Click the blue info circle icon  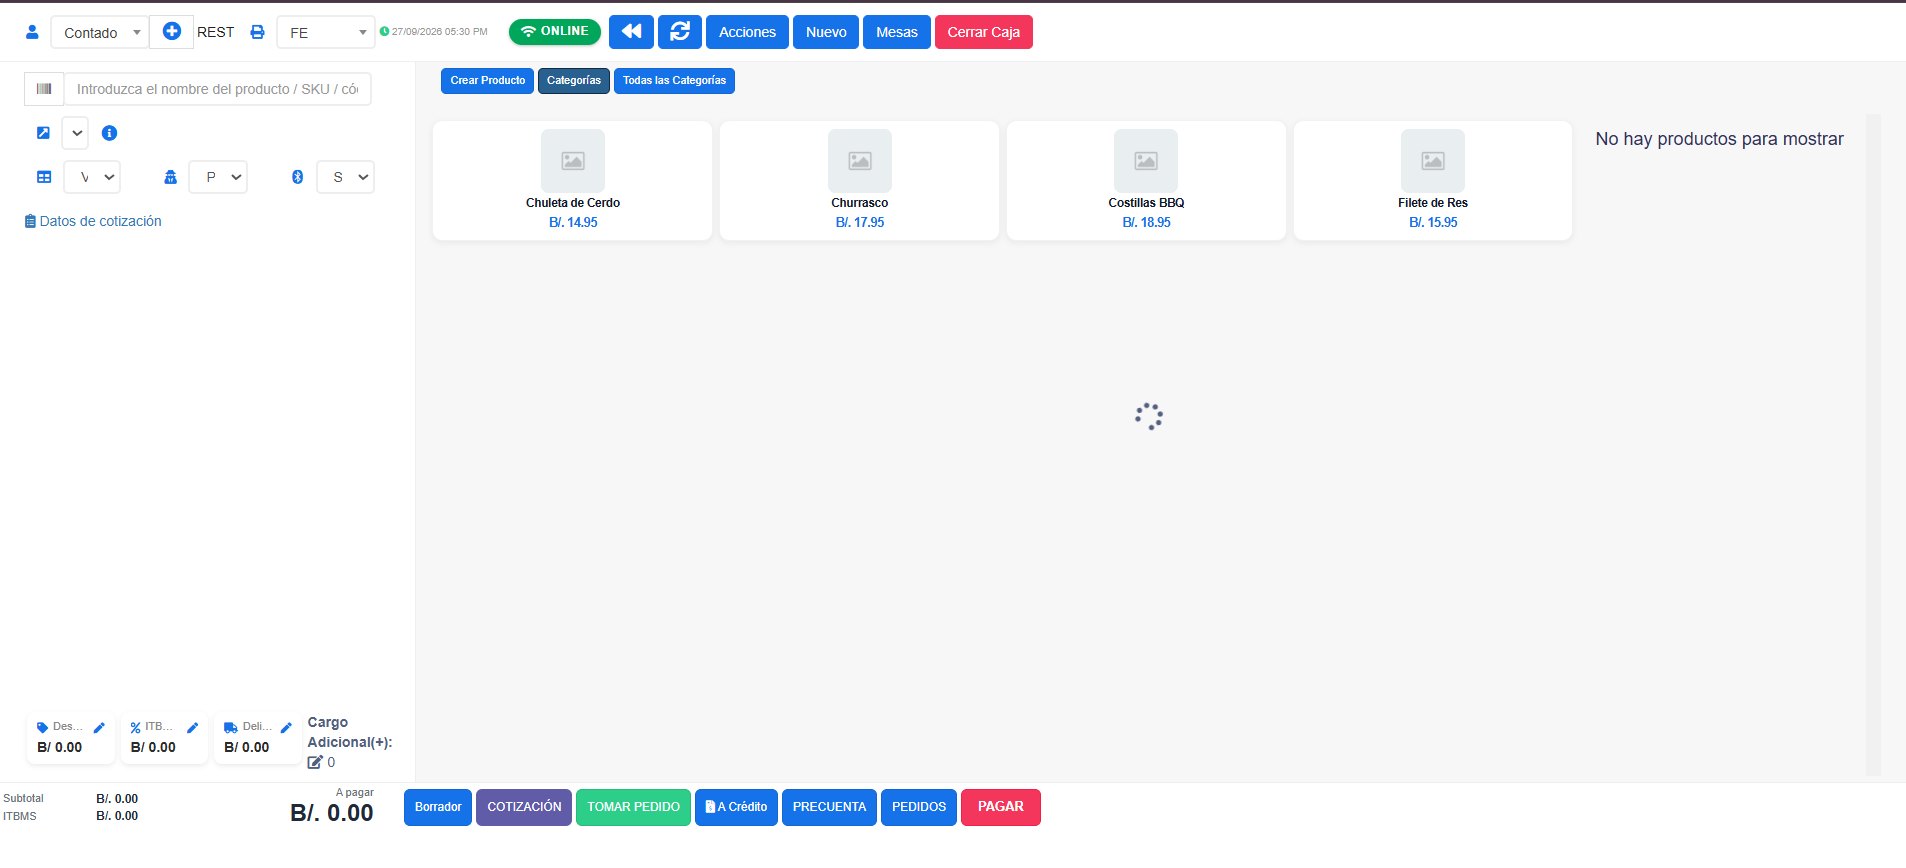pos(110,133)
